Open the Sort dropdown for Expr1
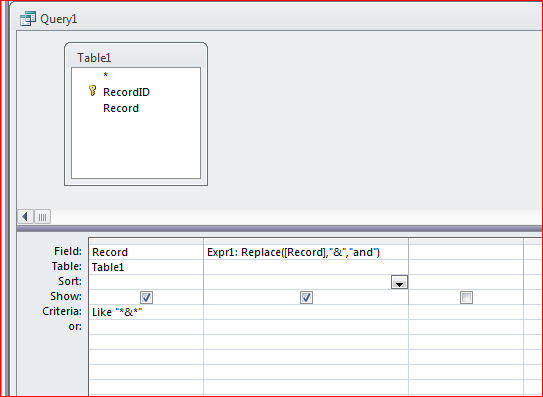The height and width of the screenshot is (397, 543). click(399, 282)
